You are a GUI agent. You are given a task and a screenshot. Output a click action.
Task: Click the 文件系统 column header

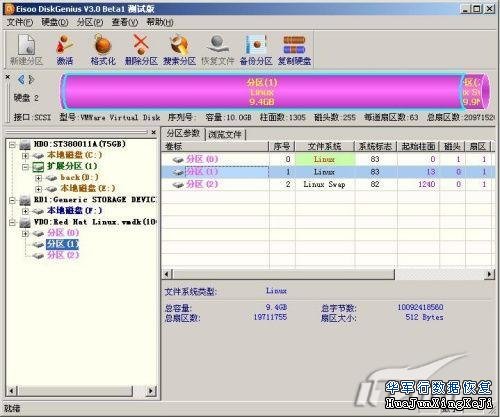pos(324,146)
